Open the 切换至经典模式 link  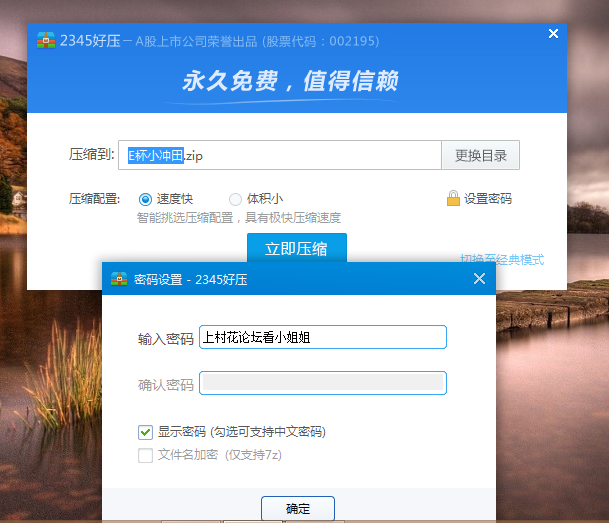click(502, 259)
